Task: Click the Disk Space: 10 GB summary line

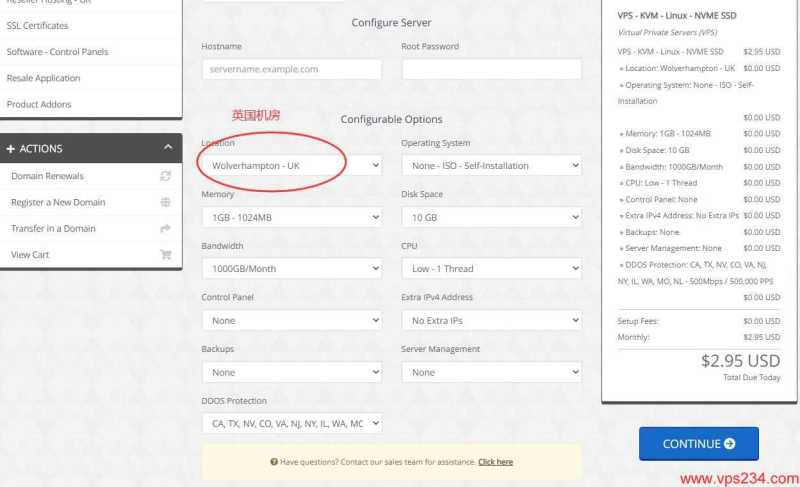Action: pos(698,150)
